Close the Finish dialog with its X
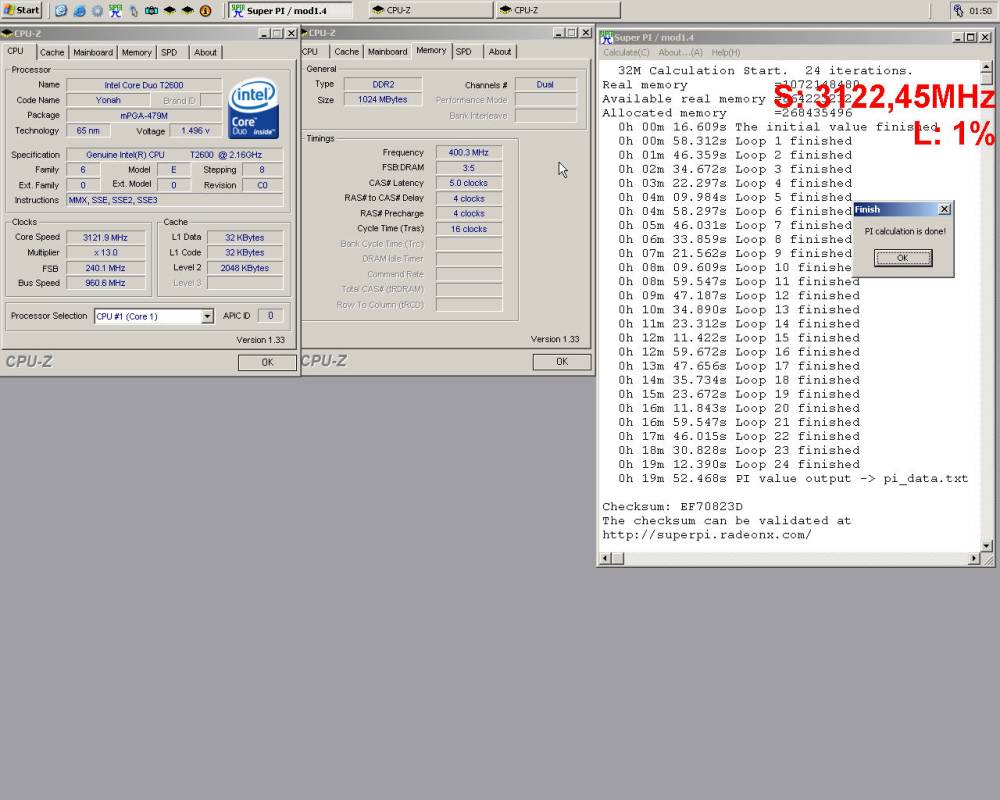This screenshot has height=800, width=1000. tap(945, 209)
